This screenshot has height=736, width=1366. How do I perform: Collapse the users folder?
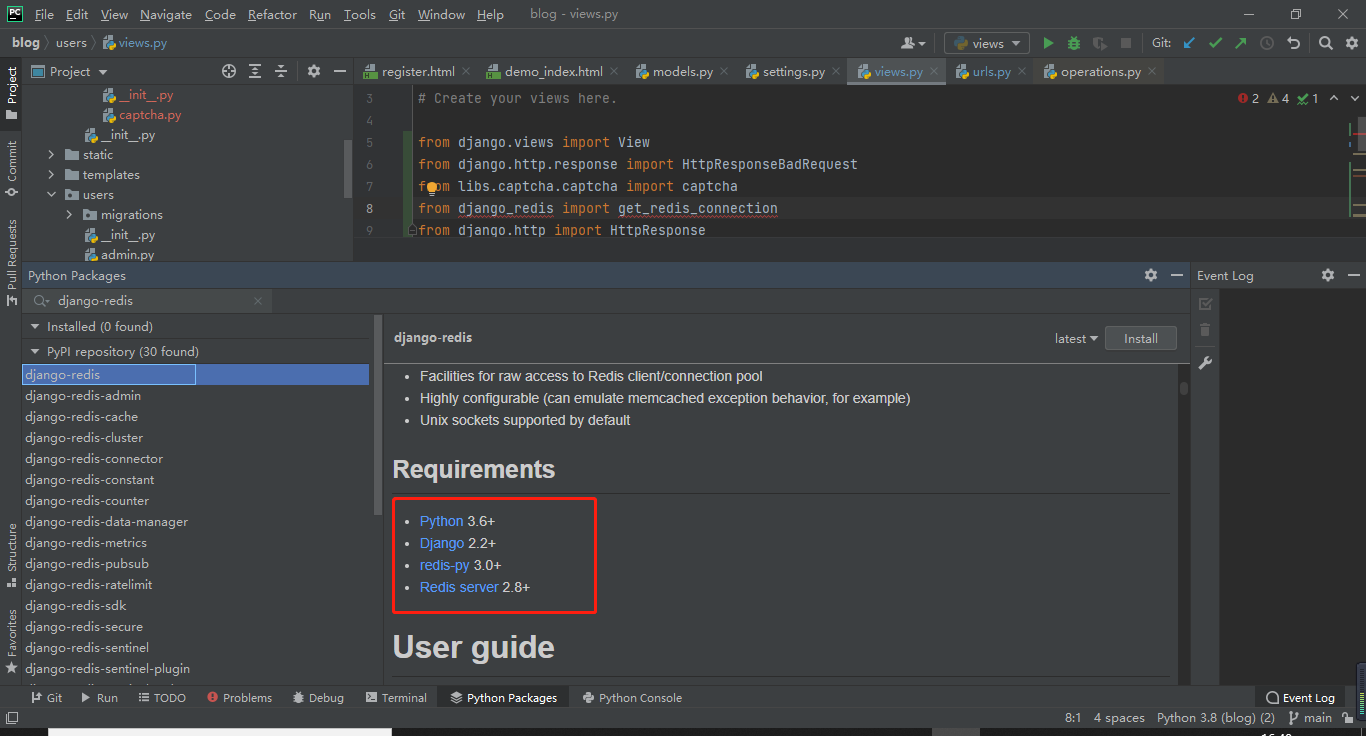point(52,195)
